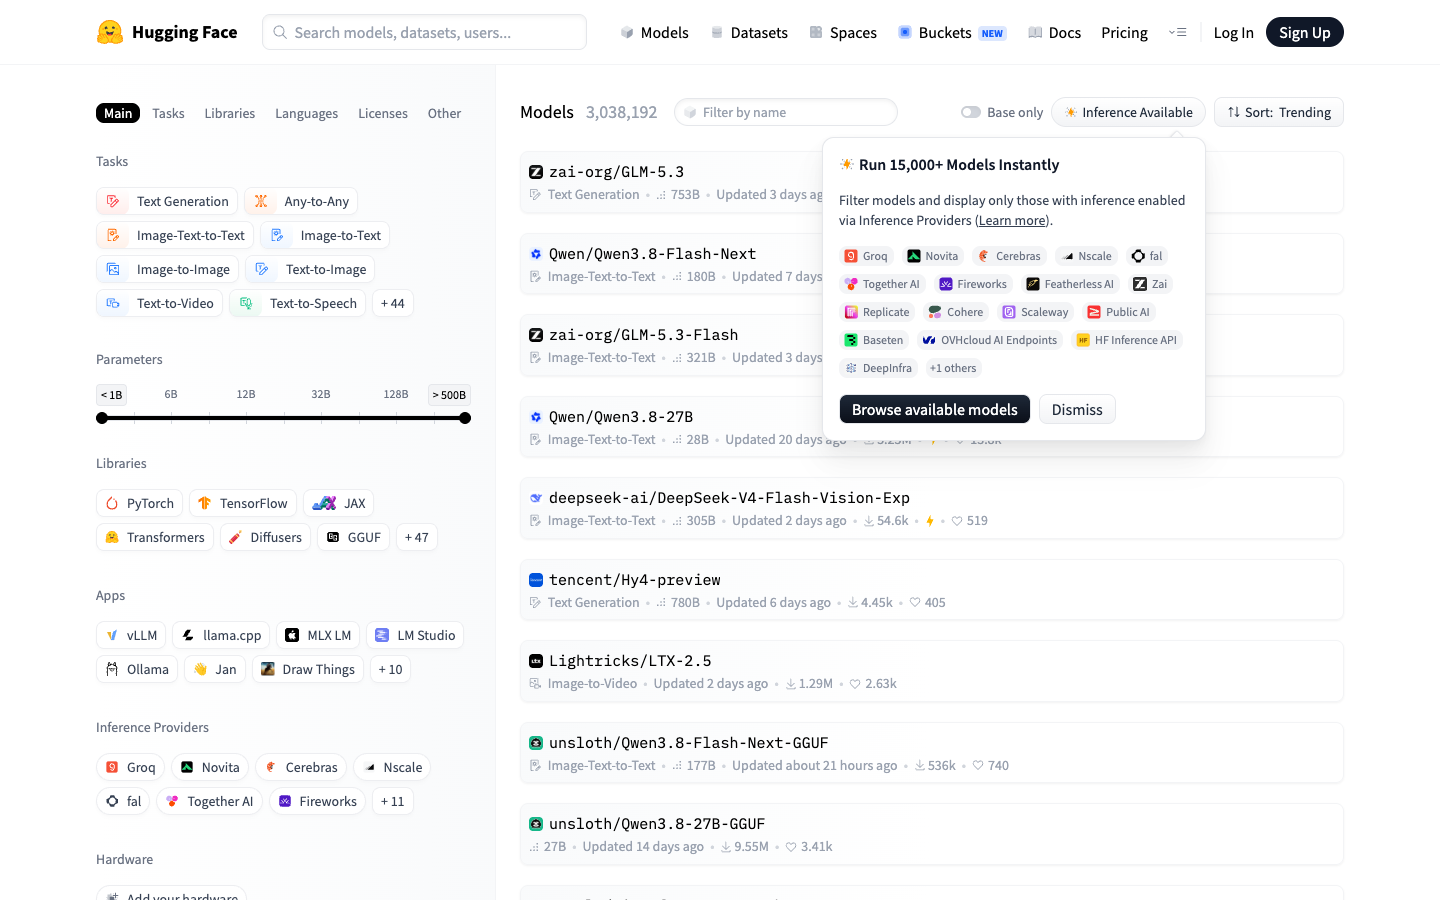
Task: Switch to the Licenses filter tab
Action: coord(383,113)
